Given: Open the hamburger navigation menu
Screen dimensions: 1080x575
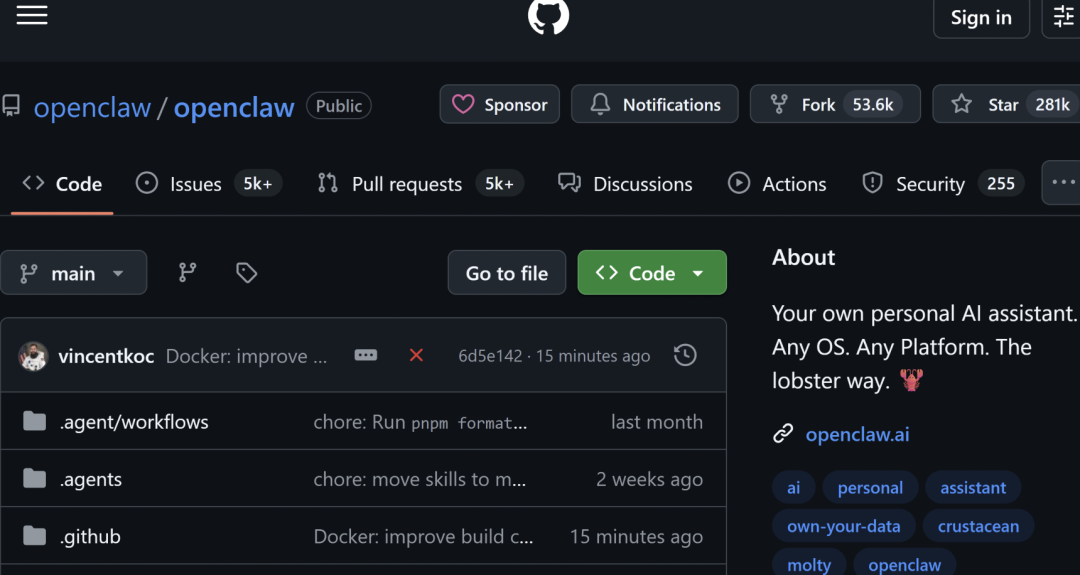Looking at the screenshot, I should (x=32, y=15).
